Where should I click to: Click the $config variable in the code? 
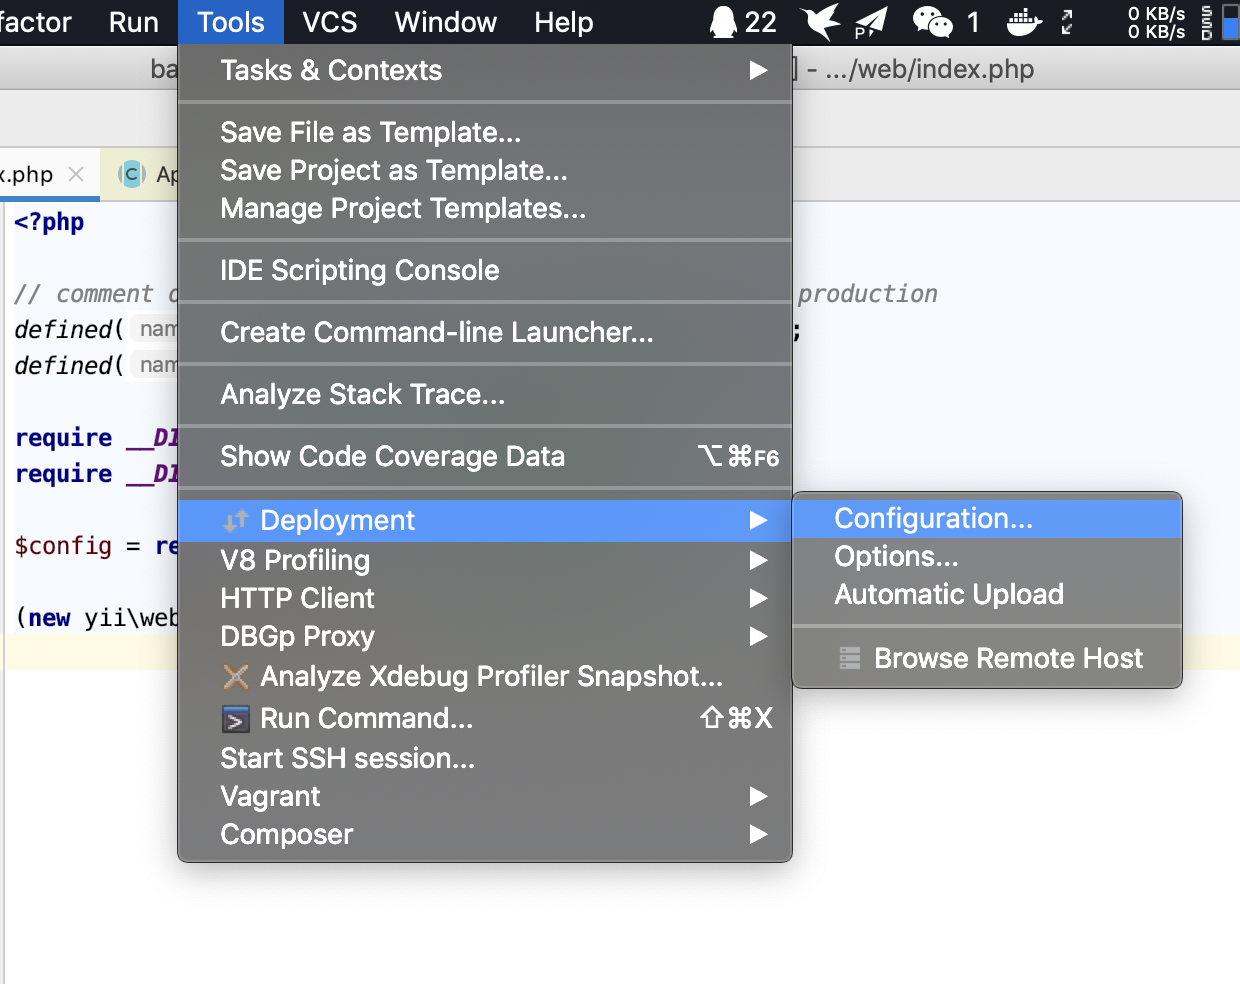[63, 546]
